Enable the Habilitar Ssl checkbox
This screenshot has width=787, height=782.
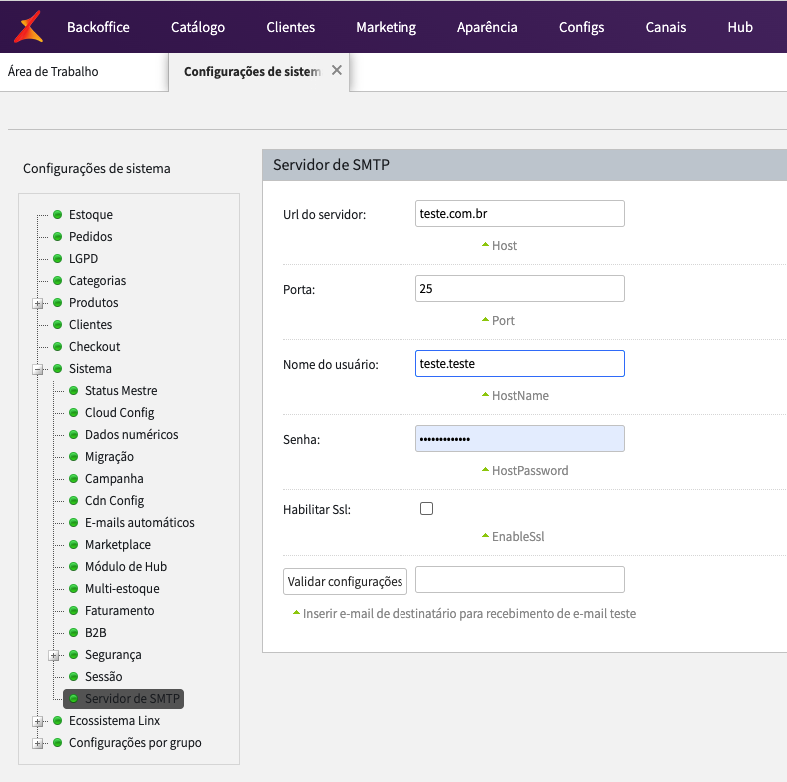(x=426, y=508)
